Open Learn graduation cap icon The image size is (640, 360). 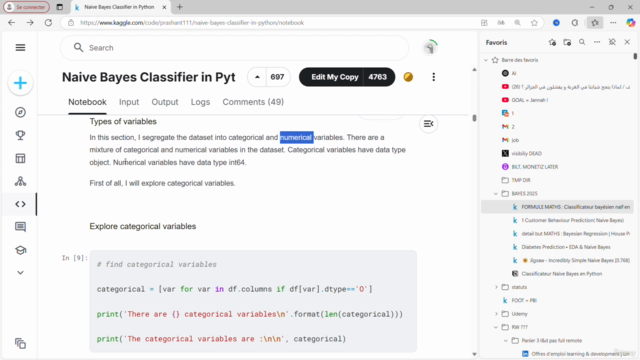(x=20, y=250)
